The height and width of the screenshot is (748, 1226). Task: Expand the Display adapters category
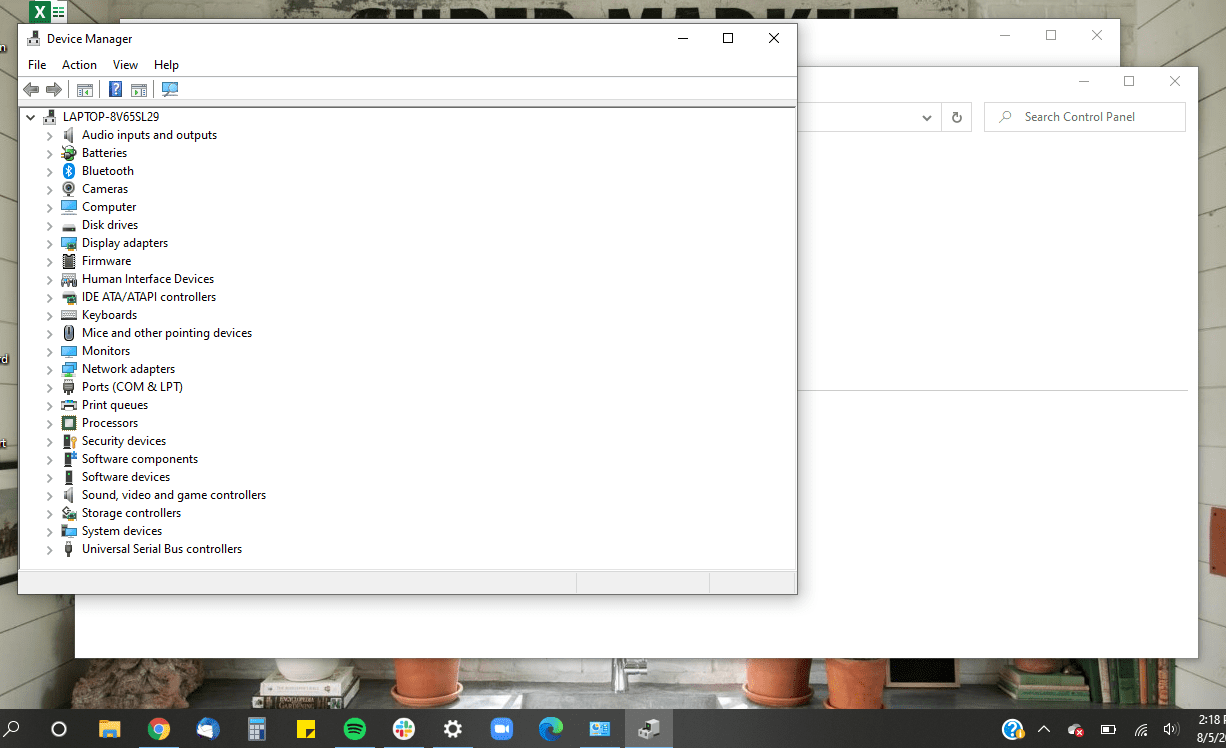coord(48,242)
